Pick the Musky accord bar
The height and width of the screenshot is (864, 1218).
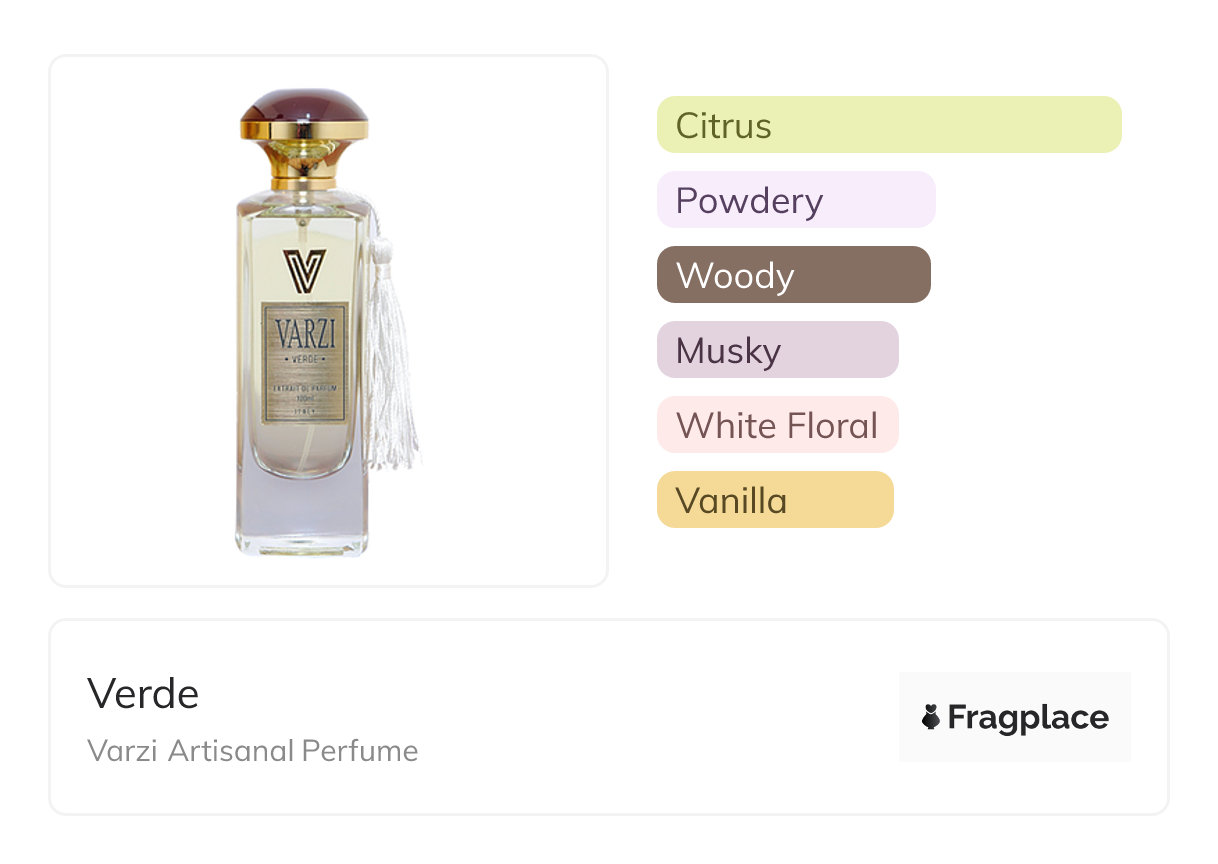click(x=777, y=350)
